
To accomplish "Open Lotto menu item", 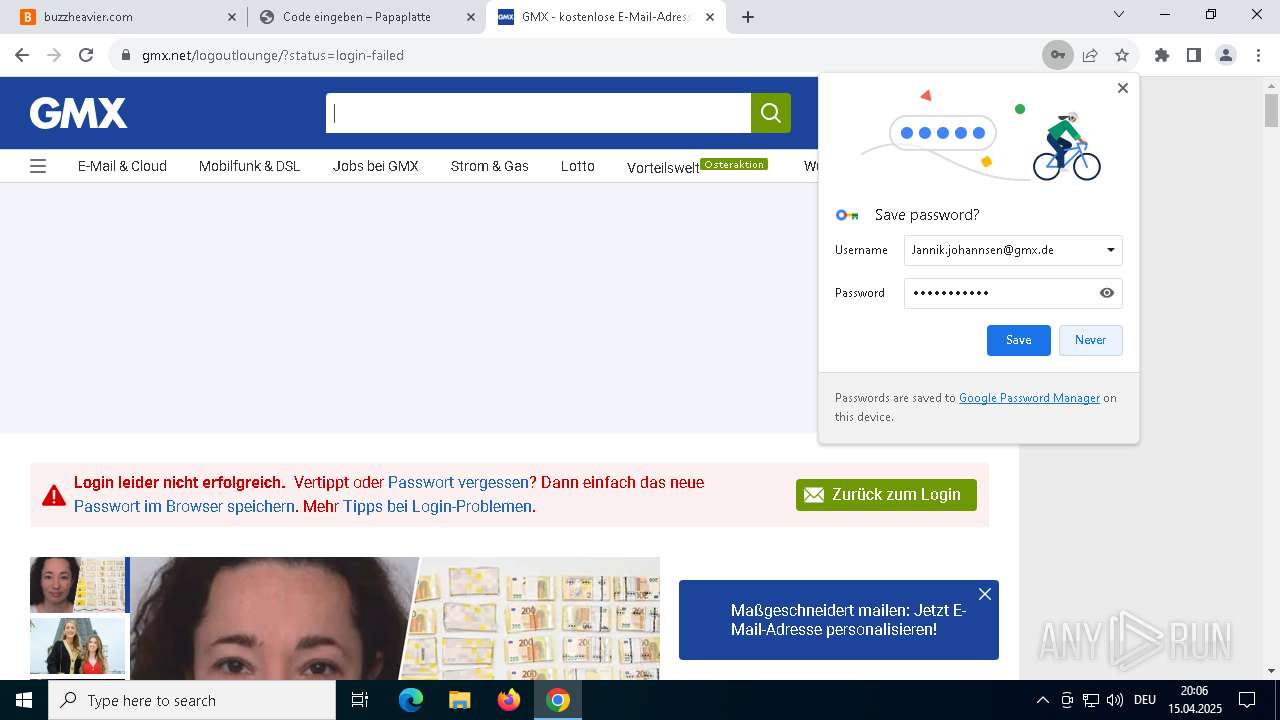I will tap(577, 166).
